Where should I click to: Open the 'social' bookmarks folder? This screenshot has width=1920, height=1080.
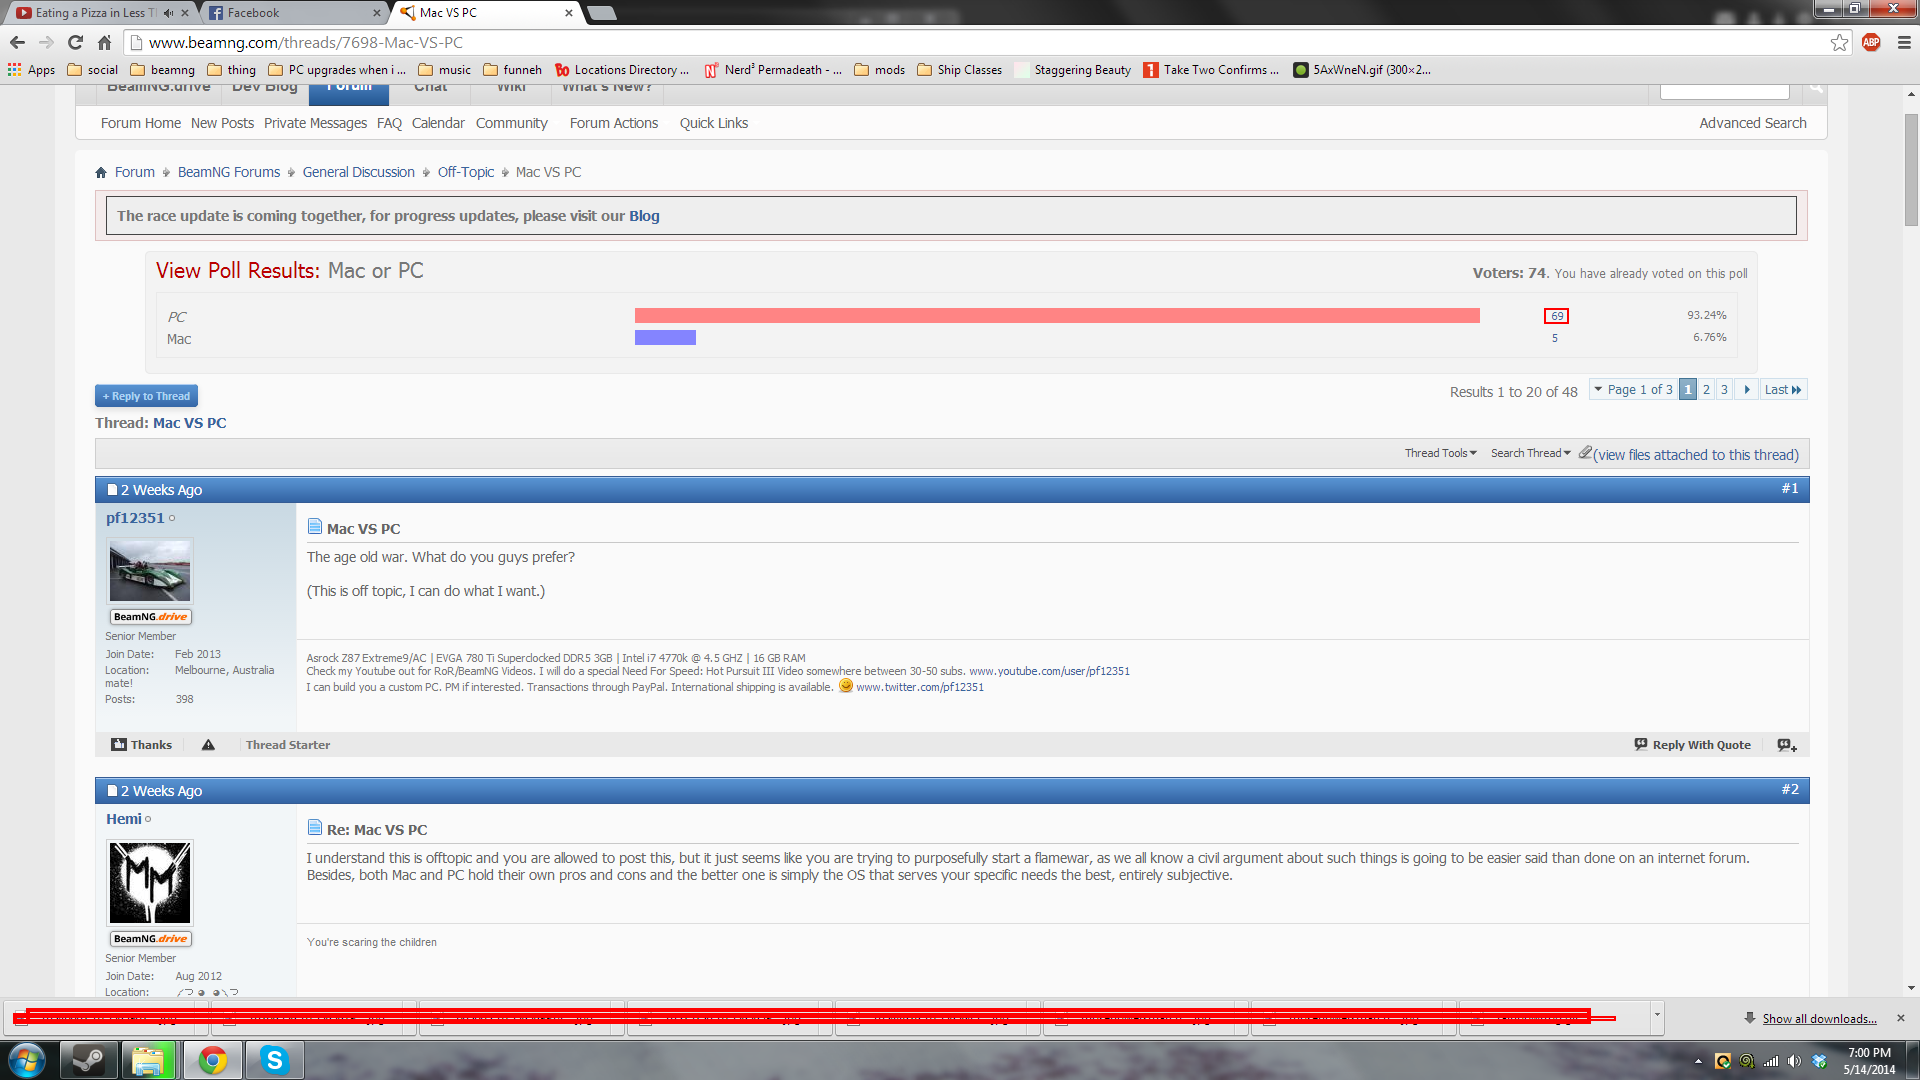click(93, 69)
